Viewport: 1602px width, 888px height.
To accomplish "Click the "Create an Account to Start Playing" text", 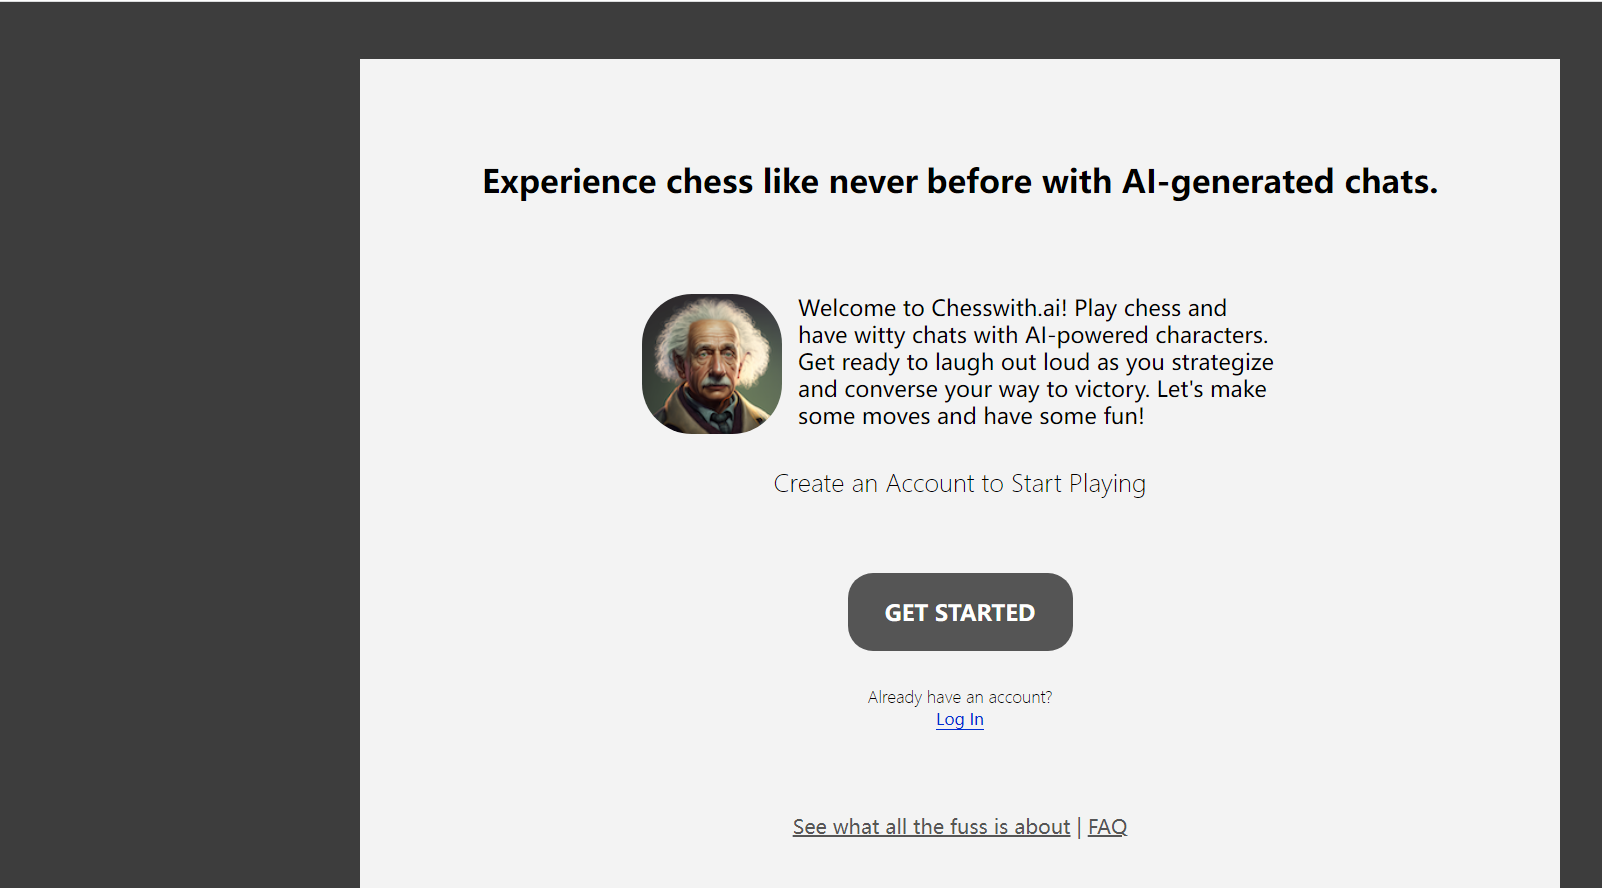I will pyautogui.click(x=960, y=484).
